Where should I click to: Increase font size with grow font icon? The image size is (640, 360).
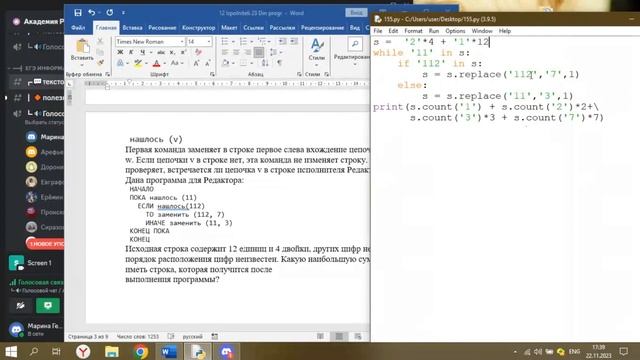196,63
